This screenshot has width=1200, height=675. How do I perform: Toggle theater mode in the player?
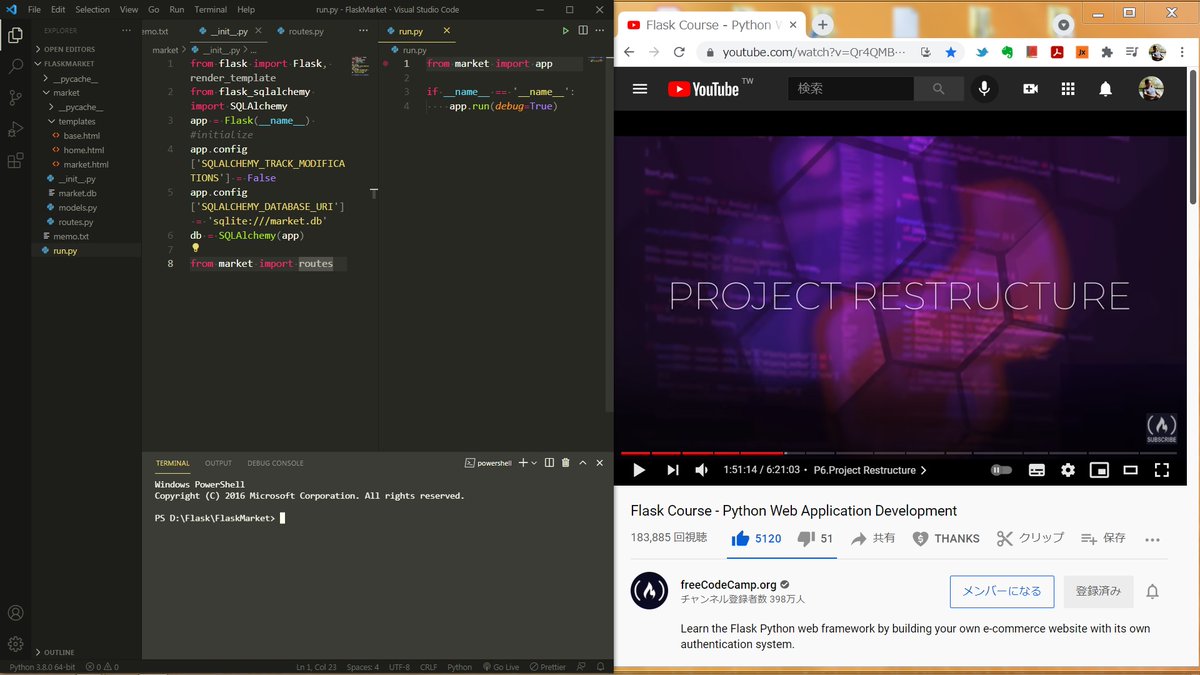coord(1130,470)
